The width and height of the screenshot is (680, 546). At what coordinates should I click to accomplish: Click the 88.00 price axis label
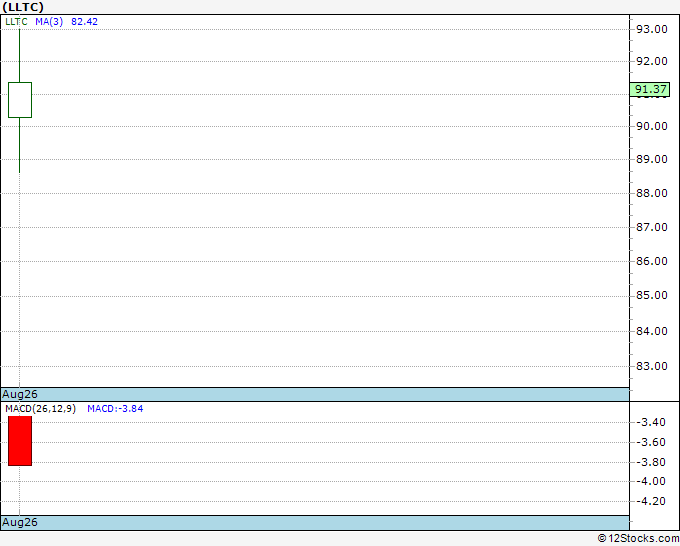click(651, 193)
